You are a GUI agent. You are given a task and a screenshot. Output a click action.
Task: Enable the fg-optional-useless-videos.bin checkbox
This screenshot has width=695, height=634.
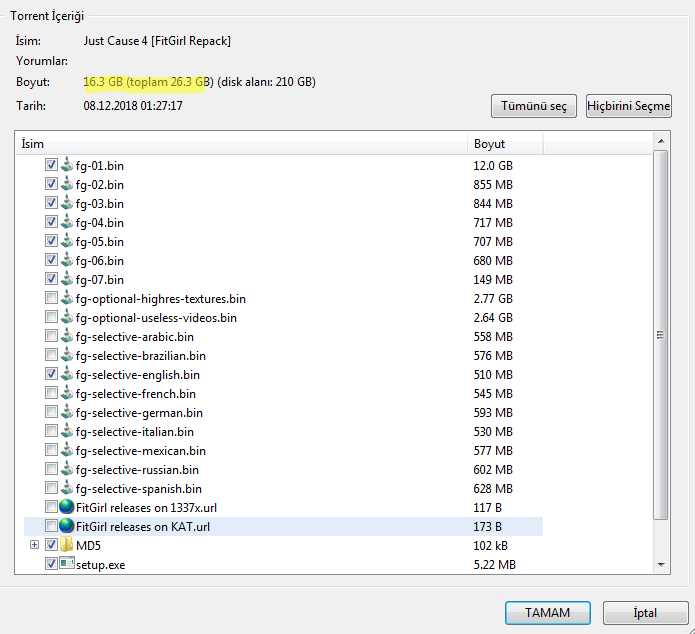pos(51,317)
